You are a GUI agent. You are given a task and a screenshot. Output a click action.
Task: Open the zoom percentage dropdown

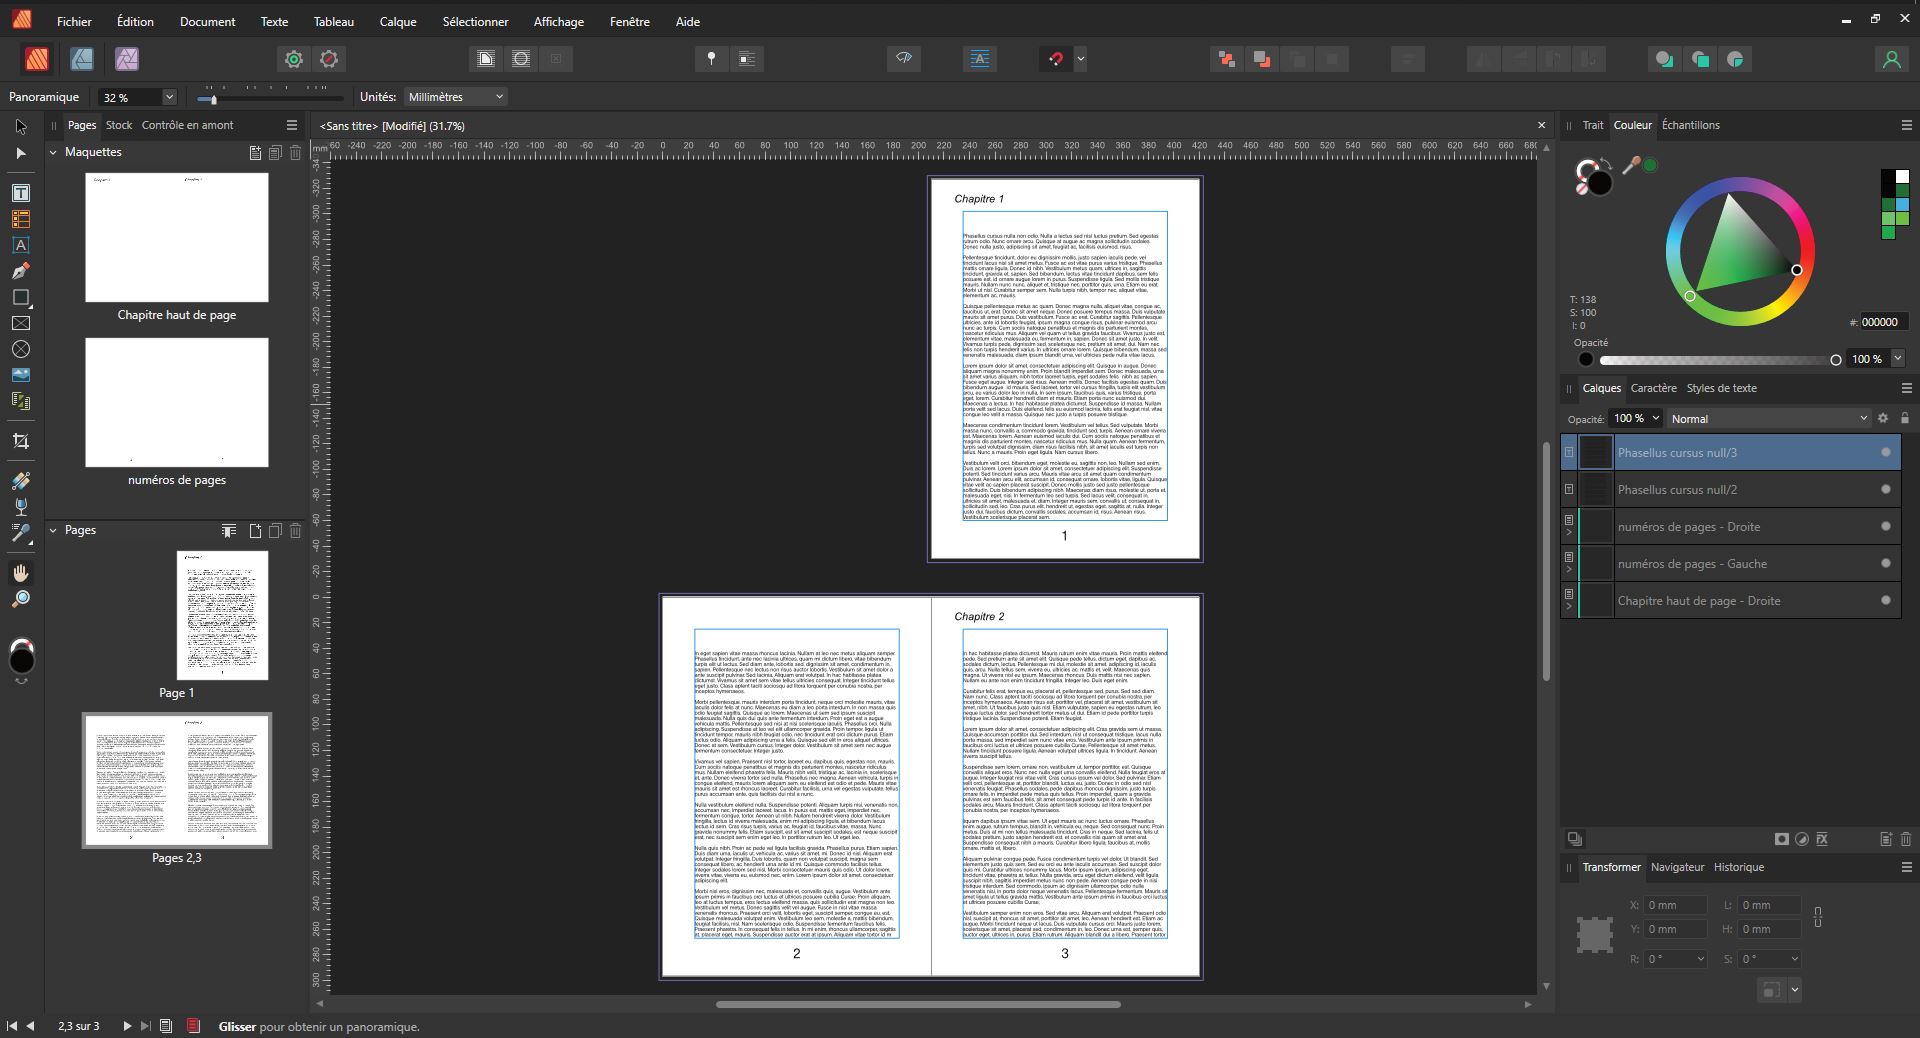tap(169, 97)
